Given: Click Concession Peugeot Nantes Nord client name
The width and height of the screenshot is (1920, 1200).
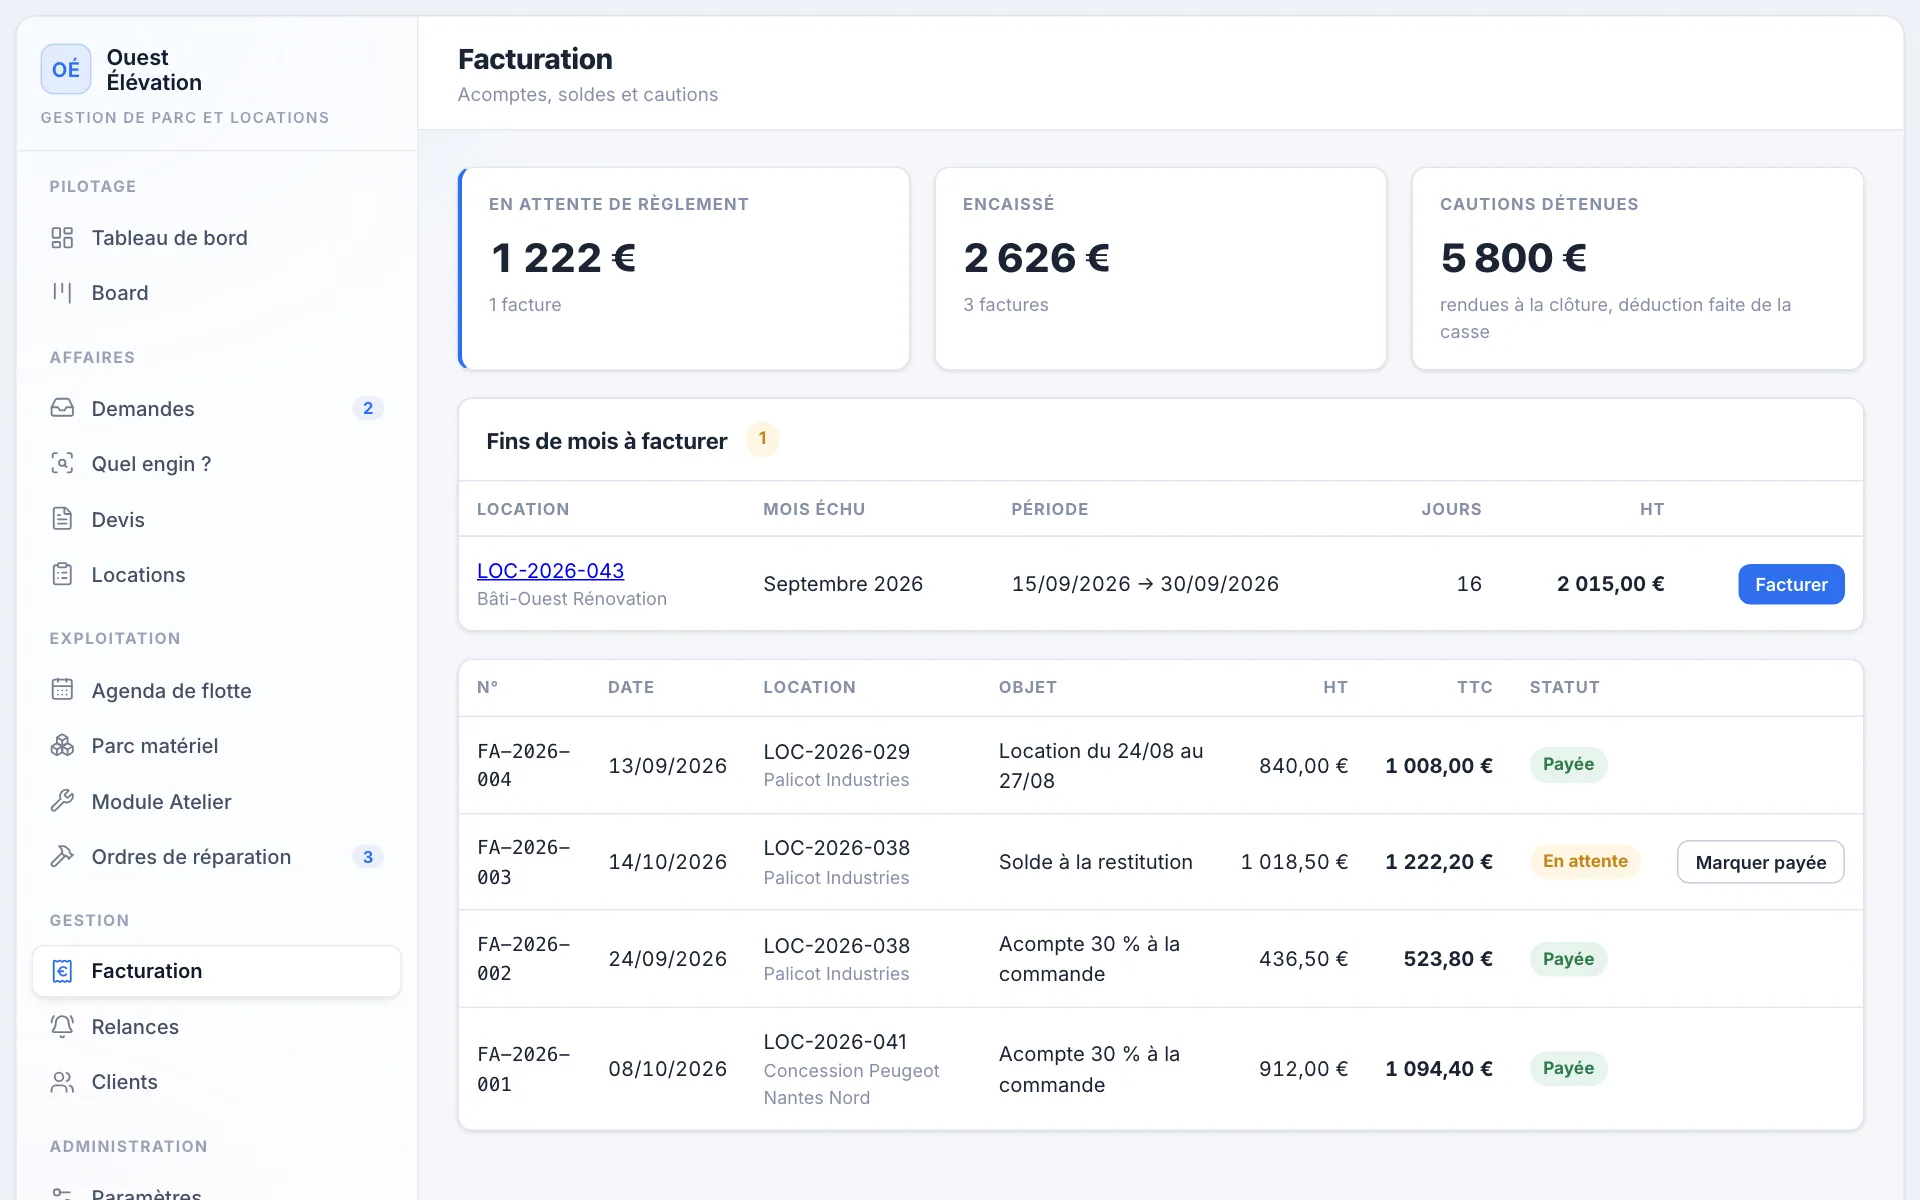Looking at the screenshot, I should [851, 1084].
